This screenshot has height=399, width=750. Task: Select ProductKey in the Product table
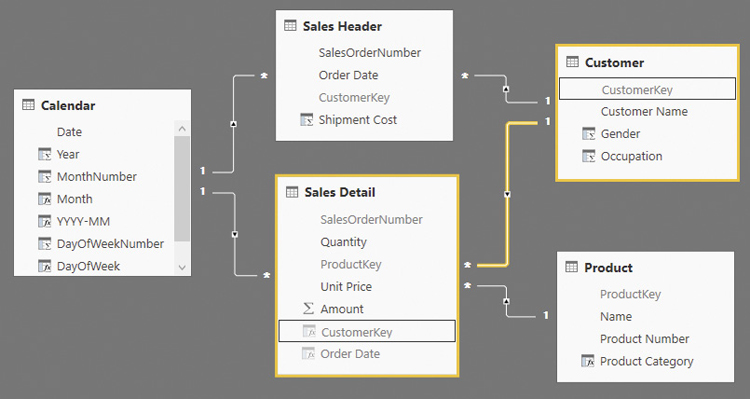(630, 294)
